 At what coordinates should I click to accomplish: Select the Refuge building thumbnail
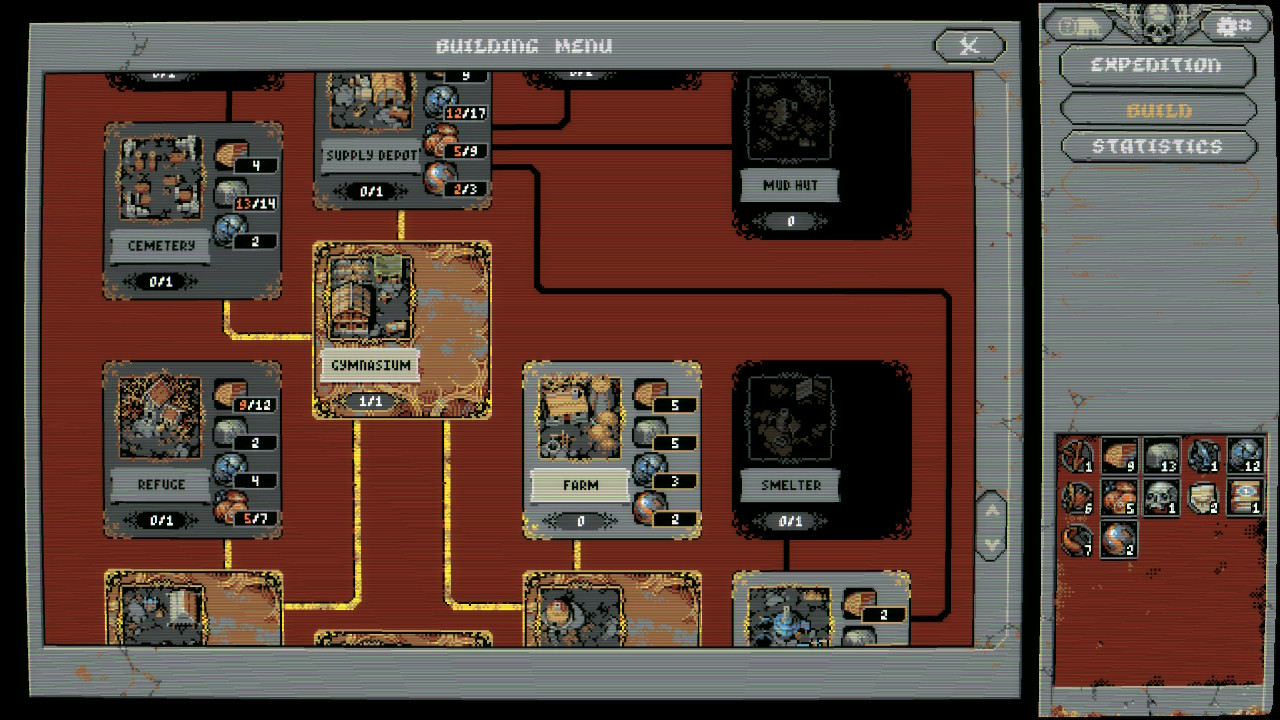[x=161, y=417]
